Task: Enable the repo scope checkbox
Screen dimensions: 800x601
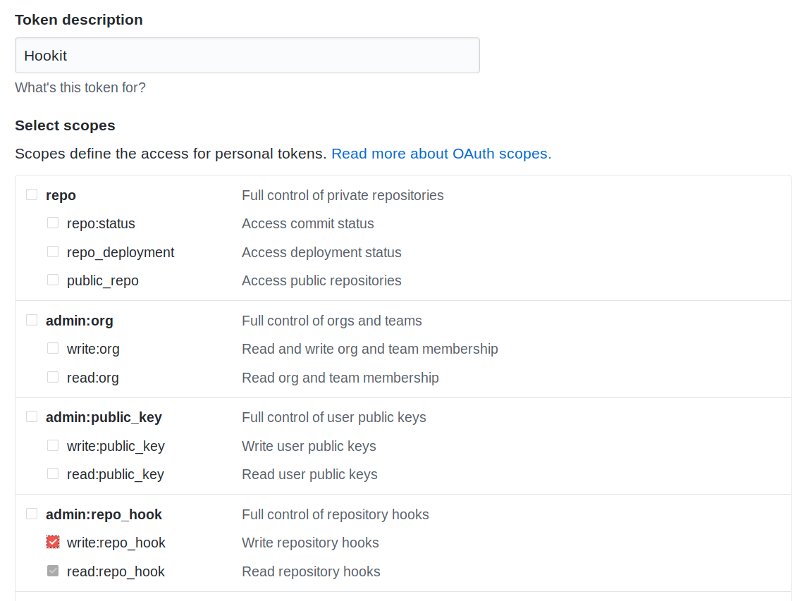Action: point(32,195)
